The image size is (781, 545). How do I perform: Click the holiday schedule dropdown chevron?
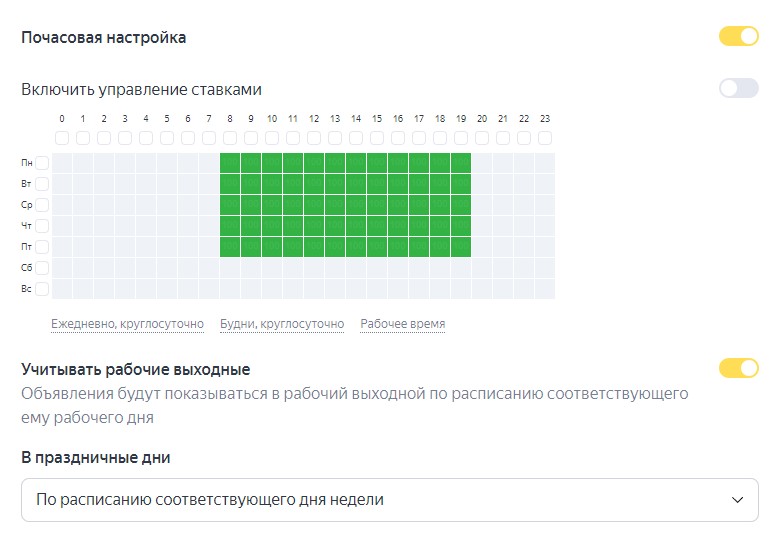738,499
